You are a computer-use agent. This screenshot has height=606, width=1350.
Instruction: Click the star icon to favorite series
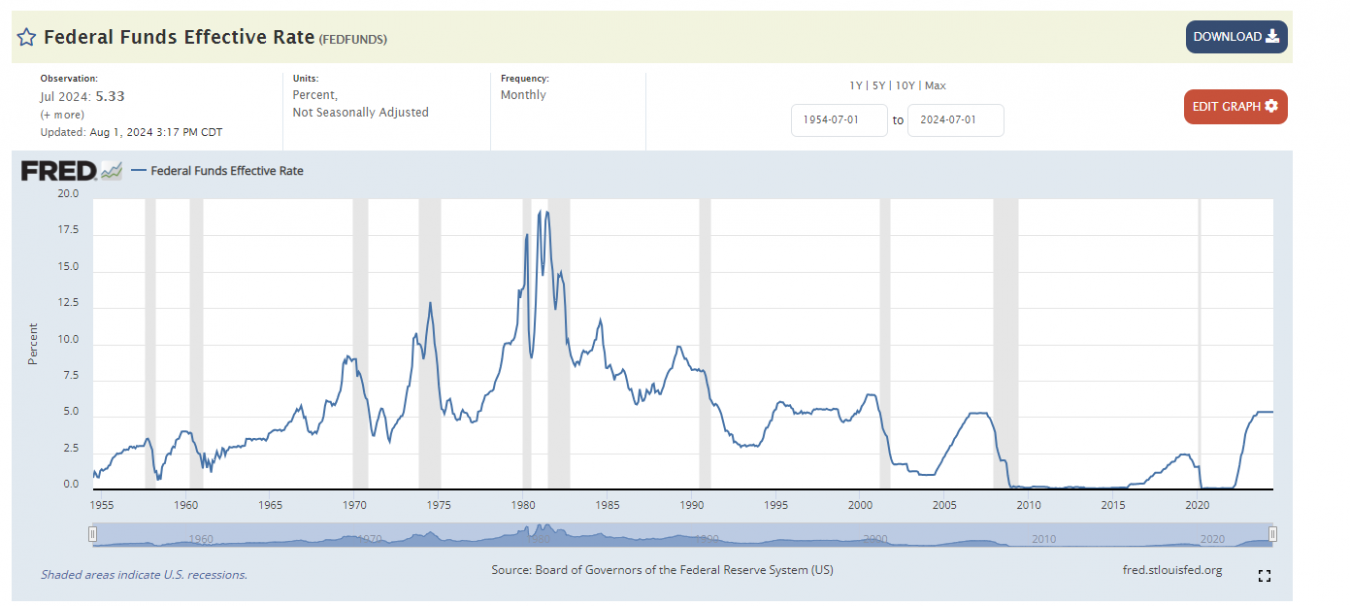tap(27, 38)
